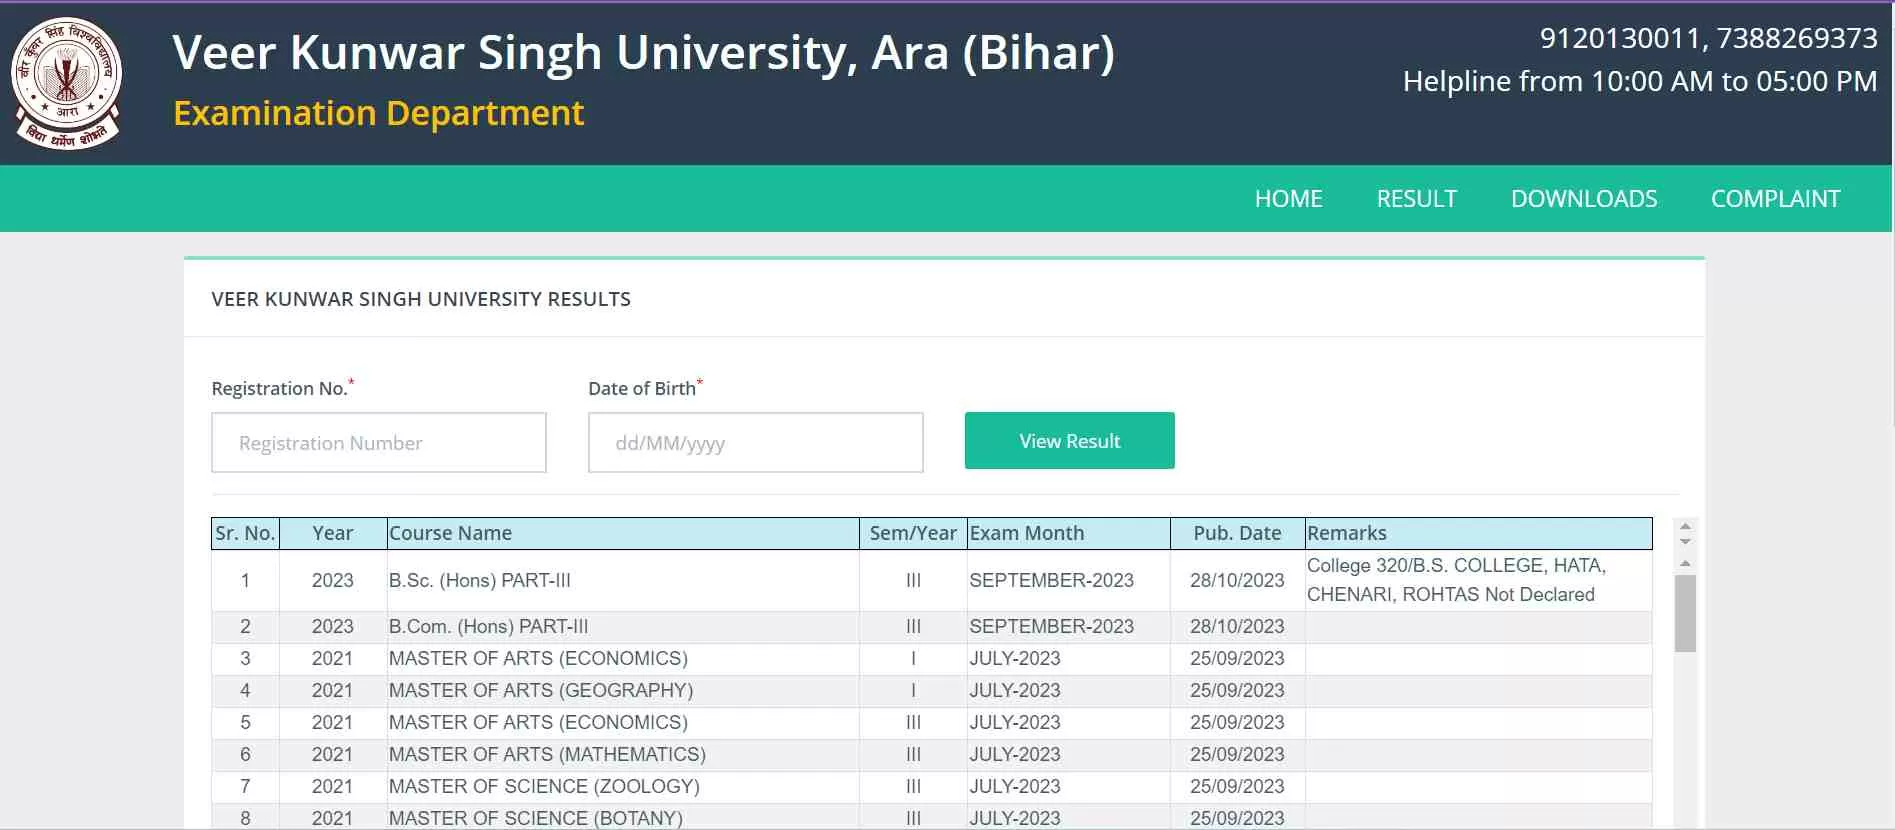Select MASTER OF SCIENCE (ZOOLOGY) row
Viewport: 1895px width, 830px height.
931,787
